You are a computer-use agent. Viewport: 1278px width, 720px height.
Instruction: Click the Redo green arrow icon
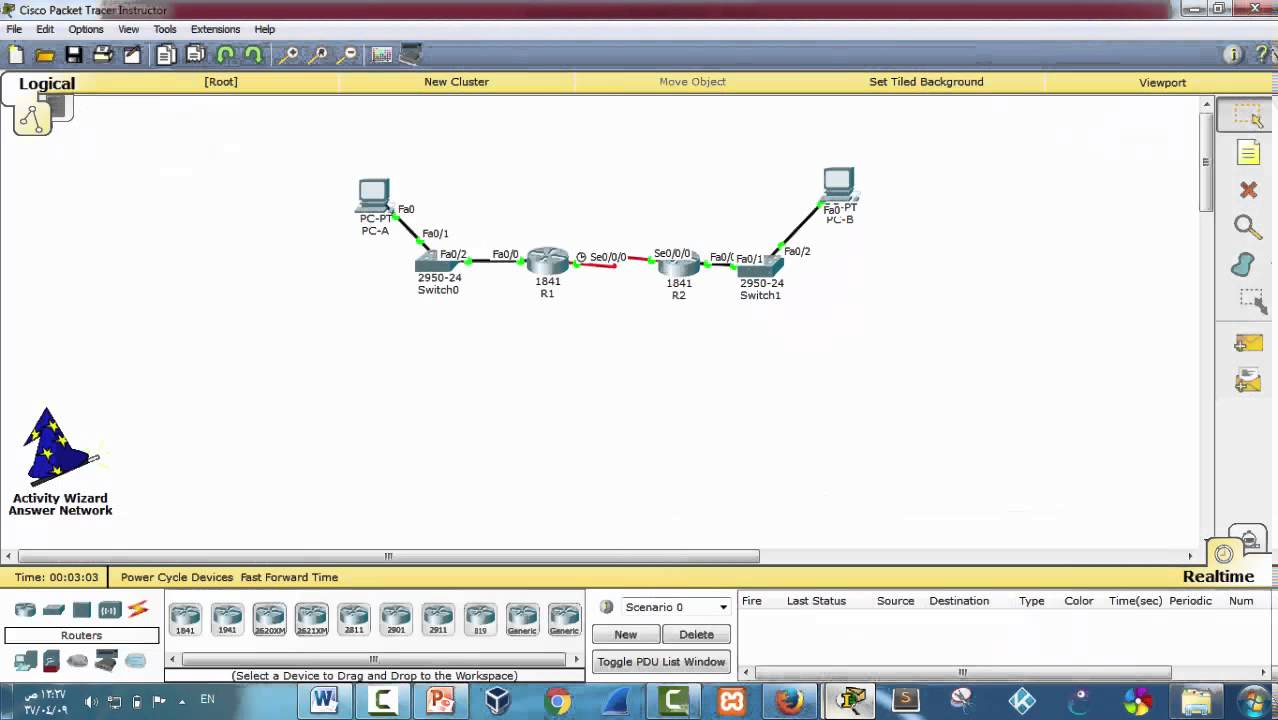tap(253, 55)
